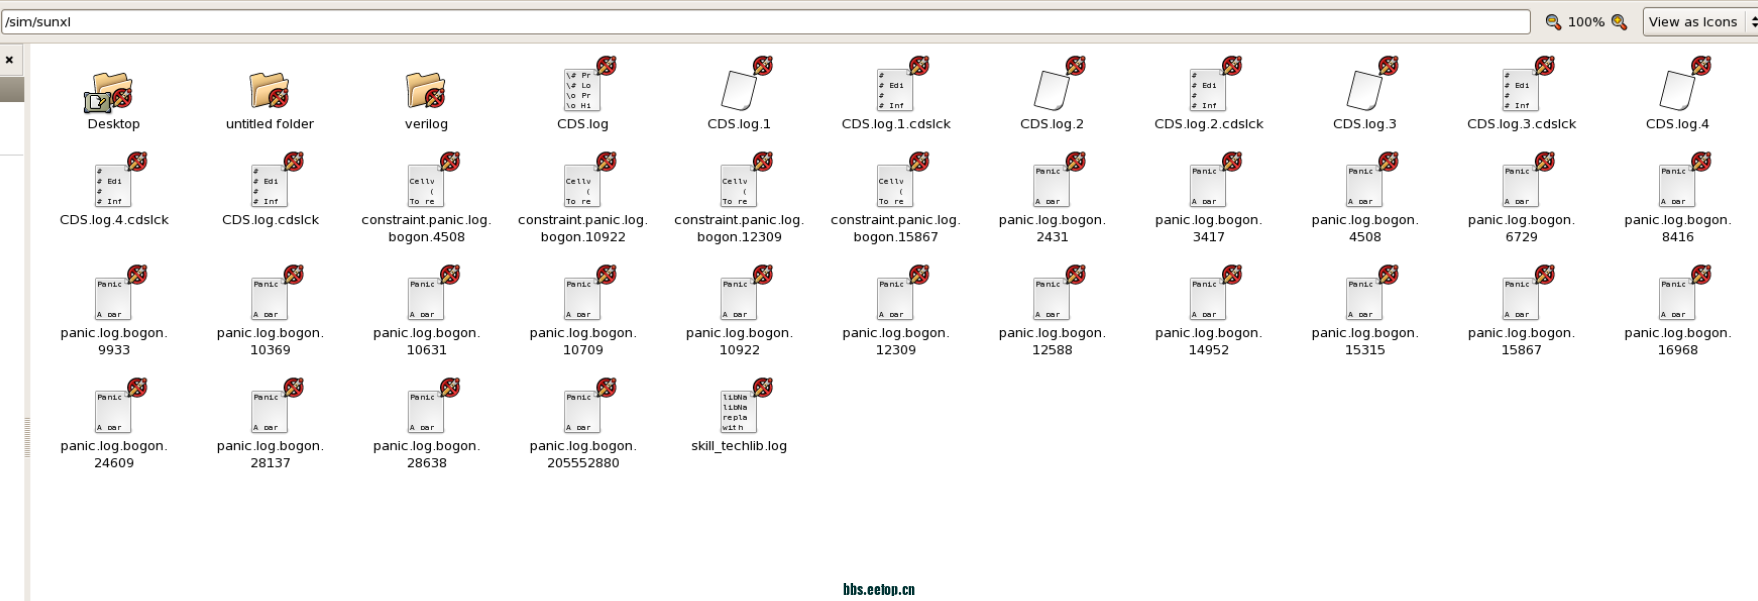Open the View as Icons dropdown
Screen dimensions: 1758x601
coord(1700,22)
